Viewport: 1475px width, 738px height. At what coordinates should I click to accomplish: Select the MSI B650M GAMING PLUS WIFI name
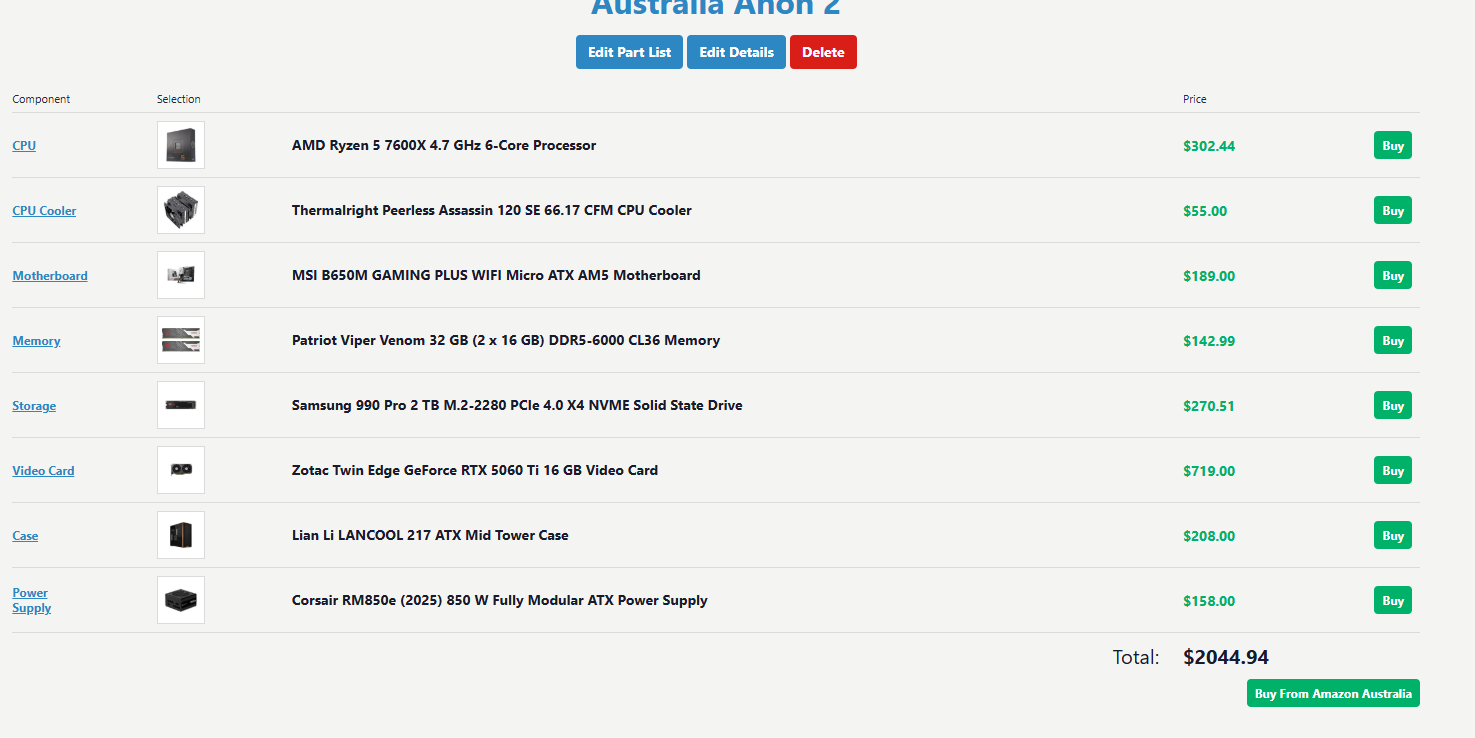496,275
